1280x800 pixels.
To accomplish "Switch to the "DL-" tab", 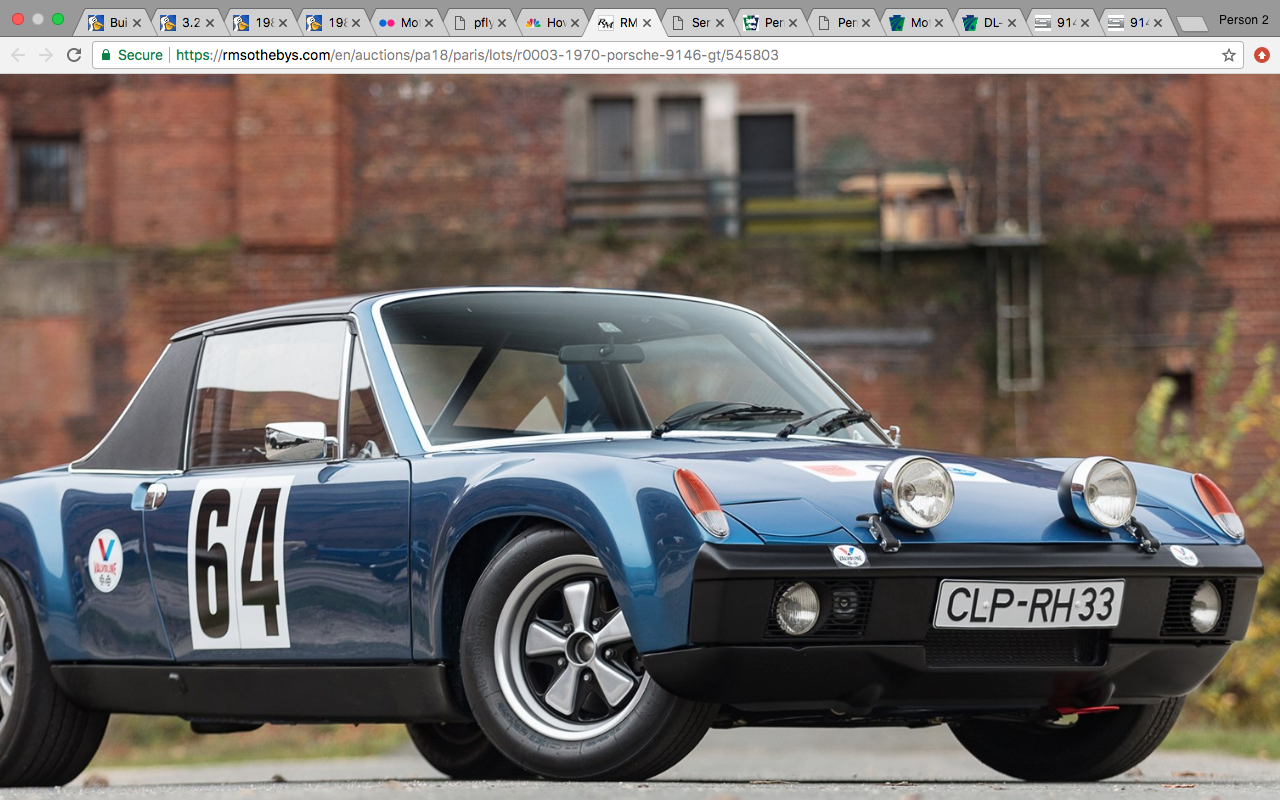I will [x=985, y=23].
